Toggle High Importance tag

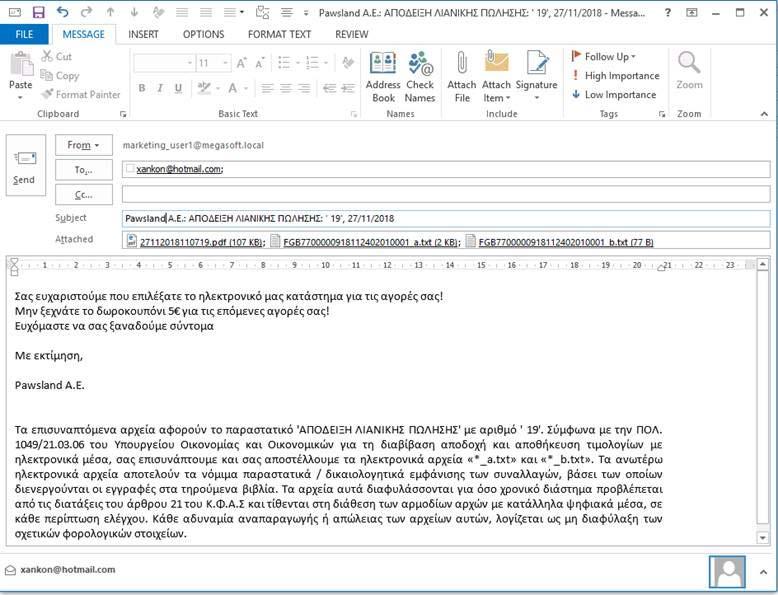pyautogui.click(x=616, y=75)
